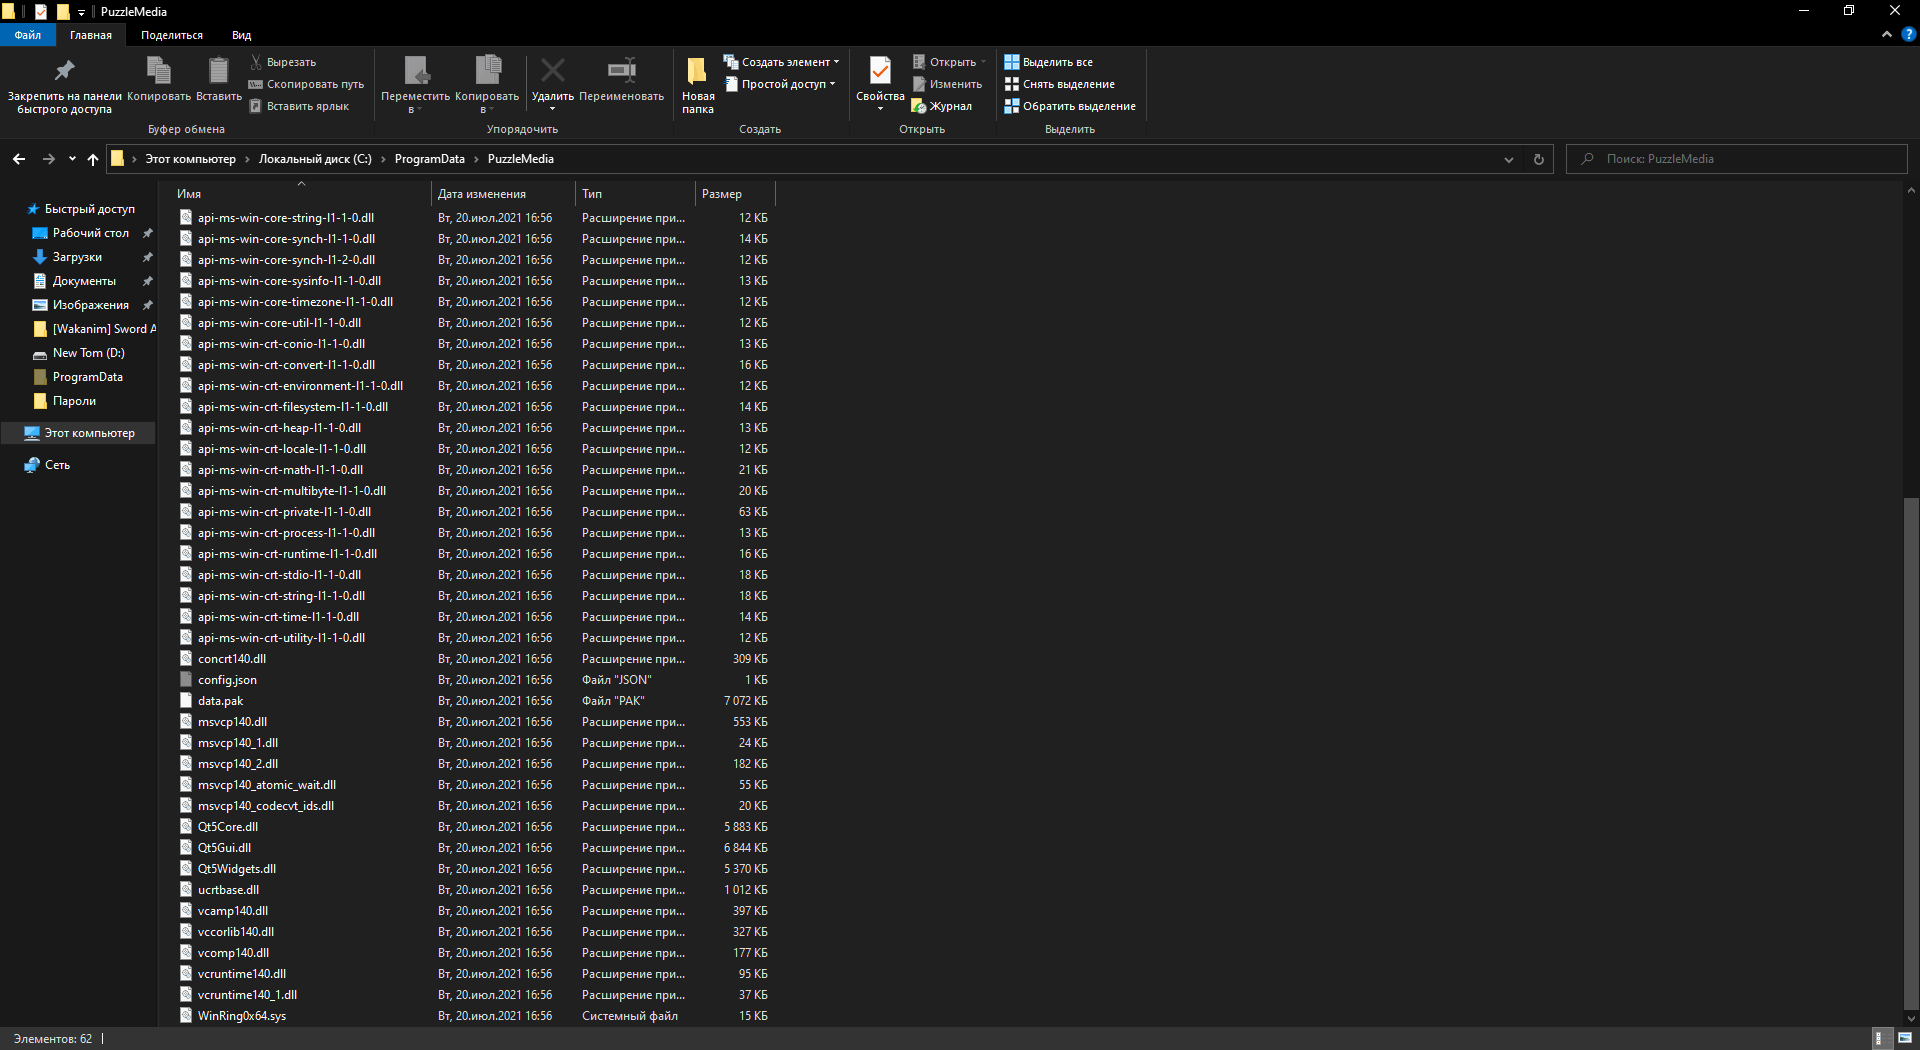Image resolution: width=1920 pixels, height=1050 pixels.
Task: Click Deselect (Снять выделение)
Action: pyautogui.click(x=1059, y=84)
